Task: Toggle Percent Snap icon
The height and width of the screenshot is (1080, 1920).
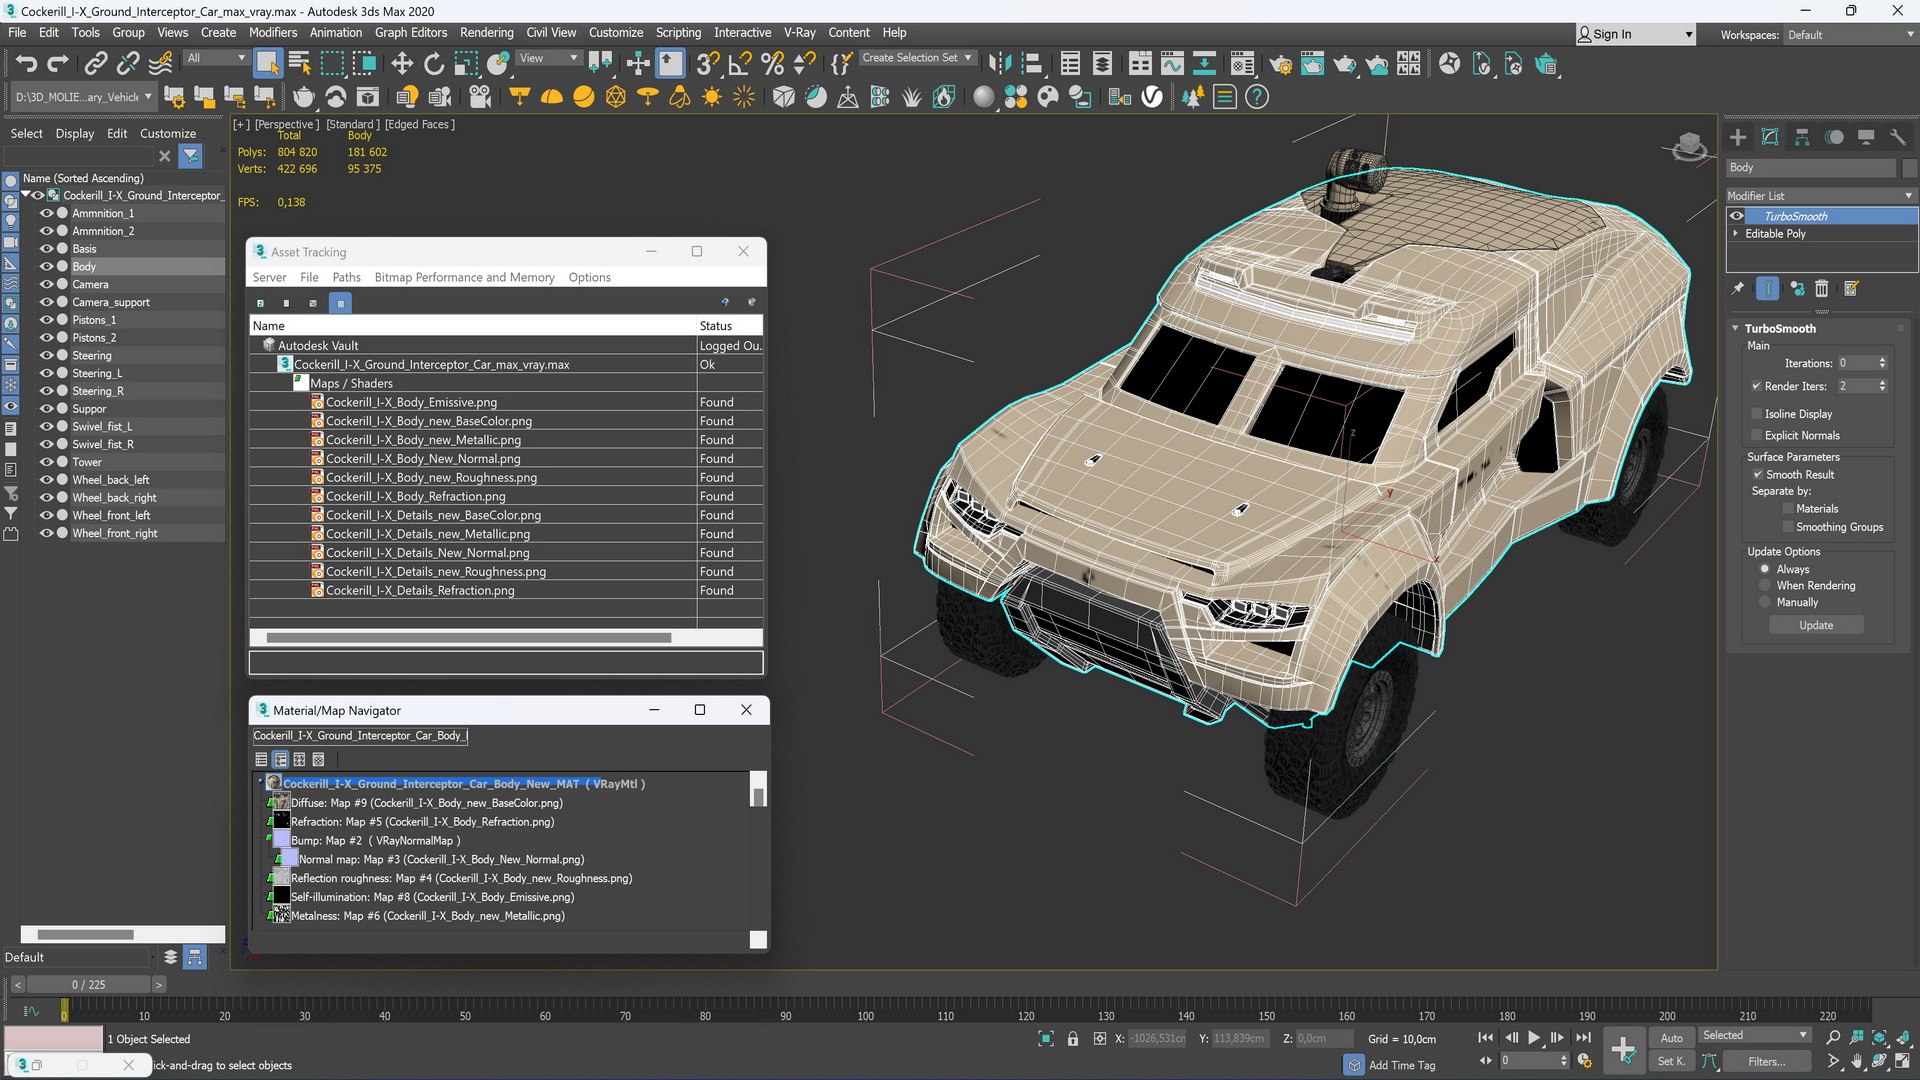Action: point(772,64)
